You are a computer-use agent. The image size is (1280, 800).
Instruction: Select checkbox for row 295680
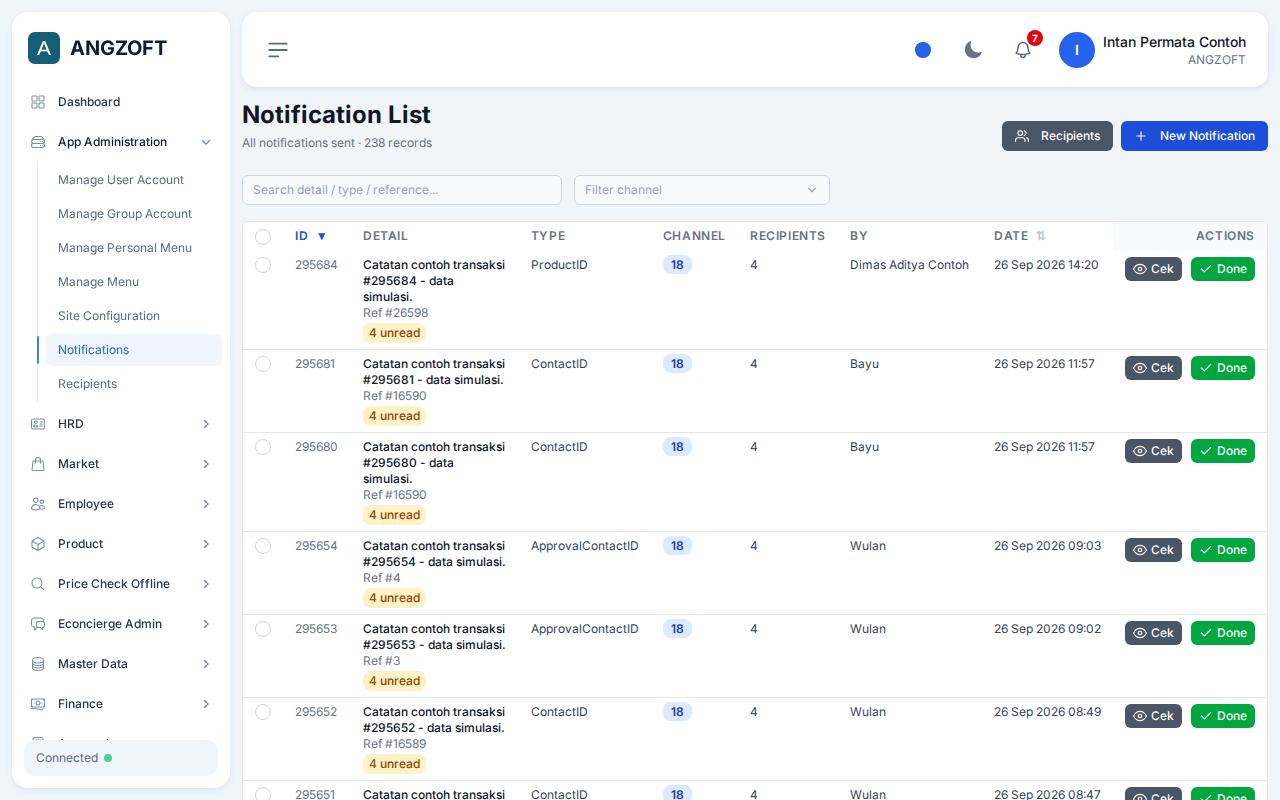(263, 447)
